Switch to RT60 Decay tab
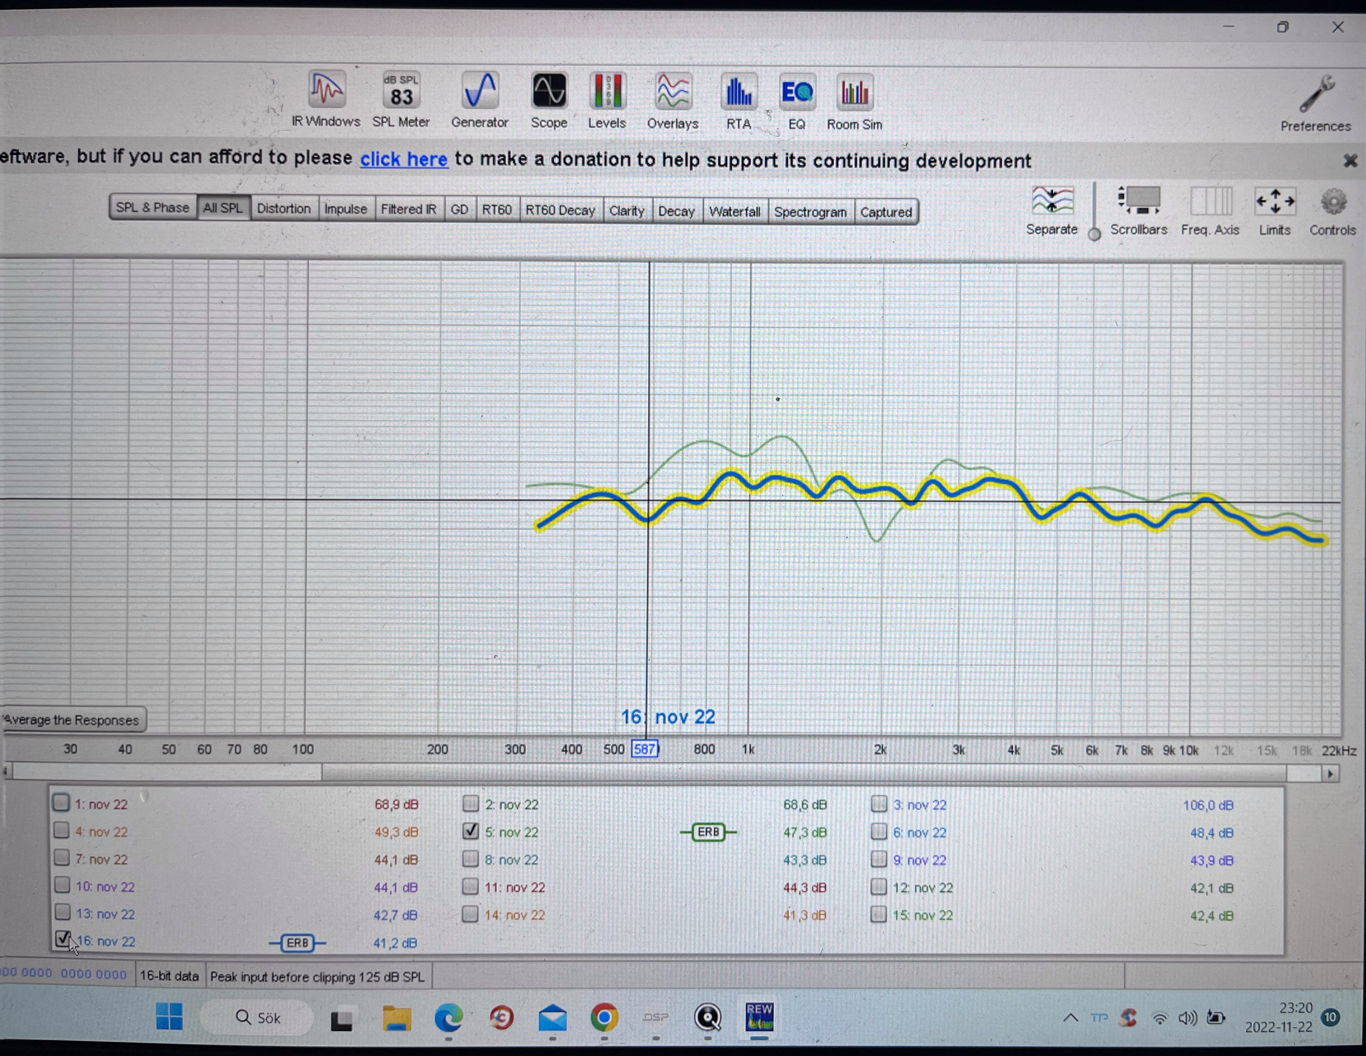 tap(560, 210)
